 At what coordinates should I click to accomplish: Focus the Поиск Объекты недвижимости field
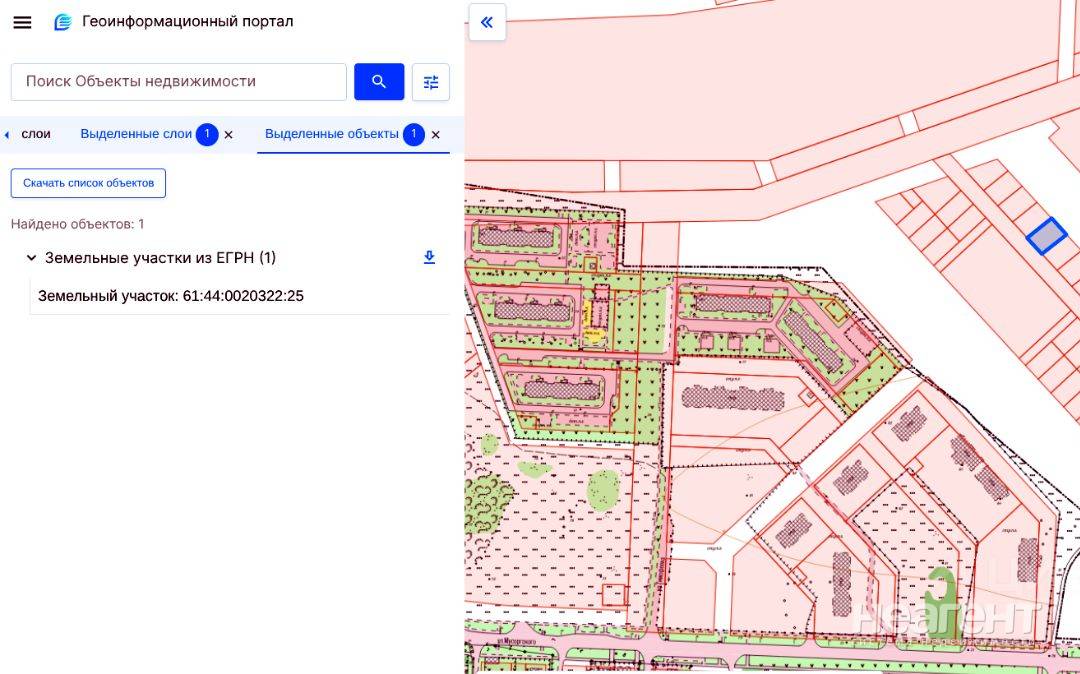tap(178, 82)
